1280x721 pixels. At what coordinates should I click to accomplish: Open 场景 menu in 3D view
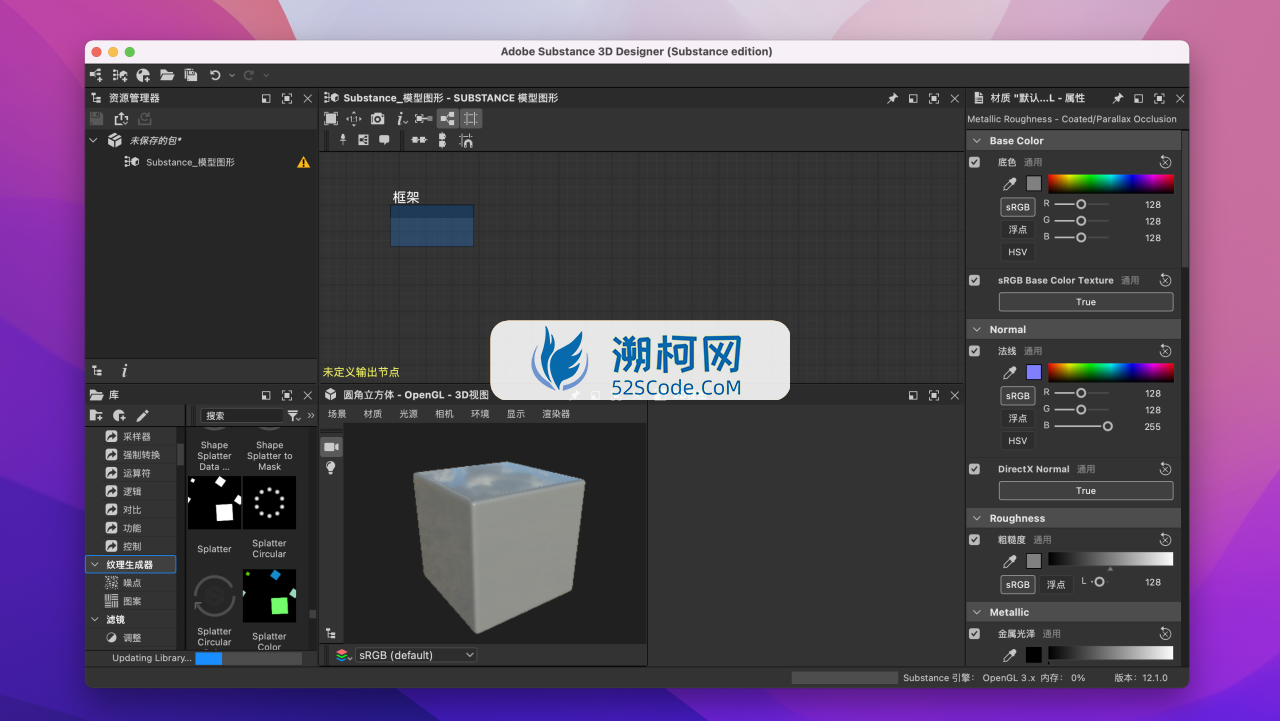pos(337,414)
